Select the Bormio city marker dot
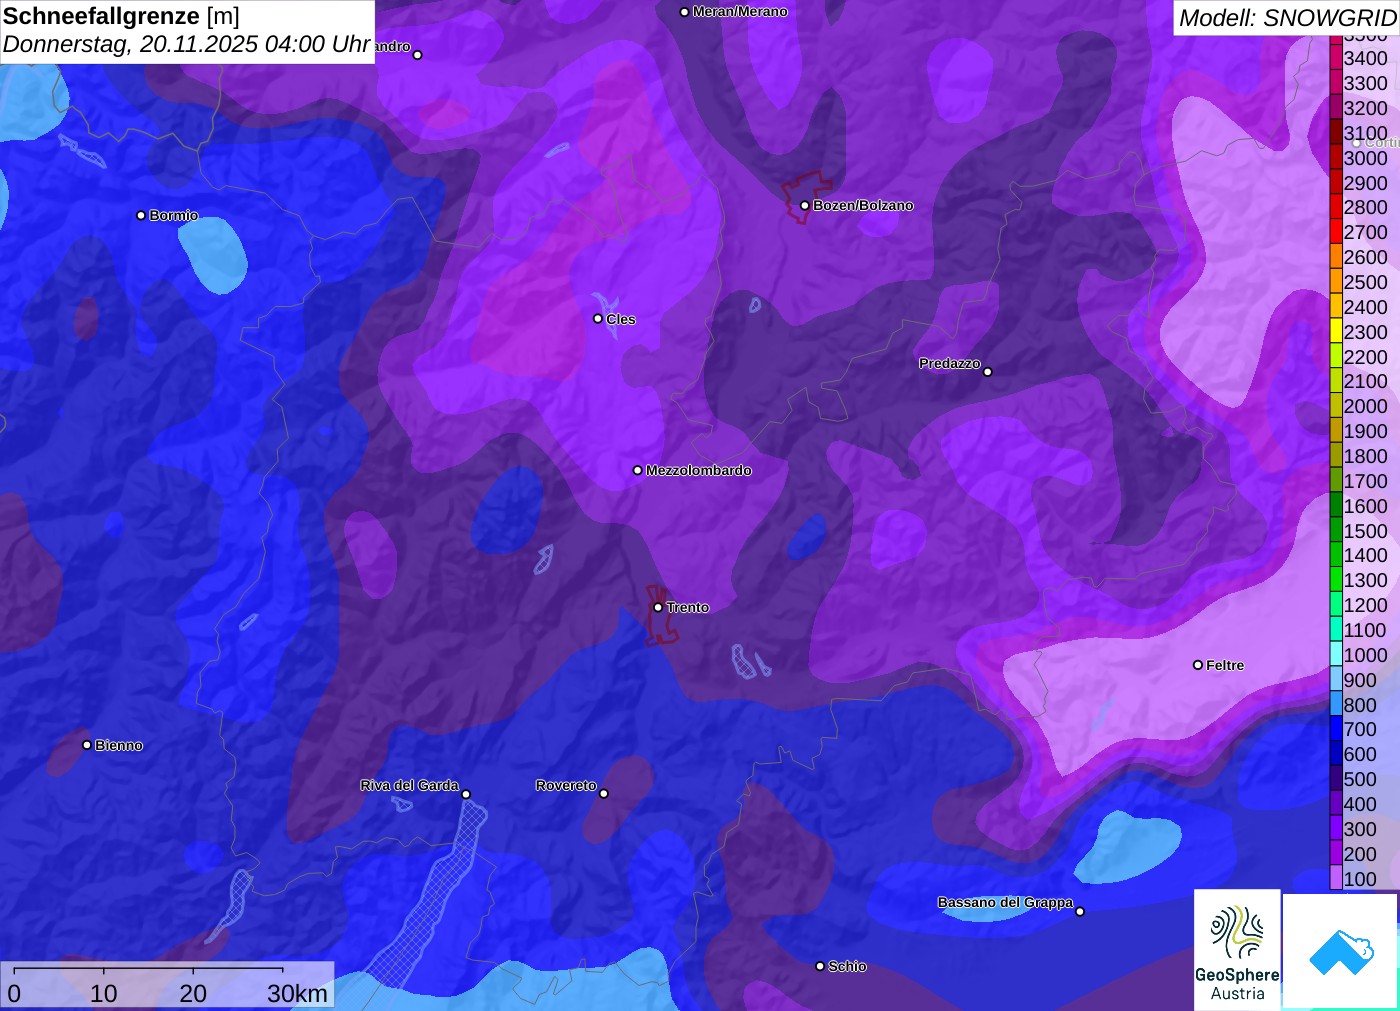 pos(141,215)
